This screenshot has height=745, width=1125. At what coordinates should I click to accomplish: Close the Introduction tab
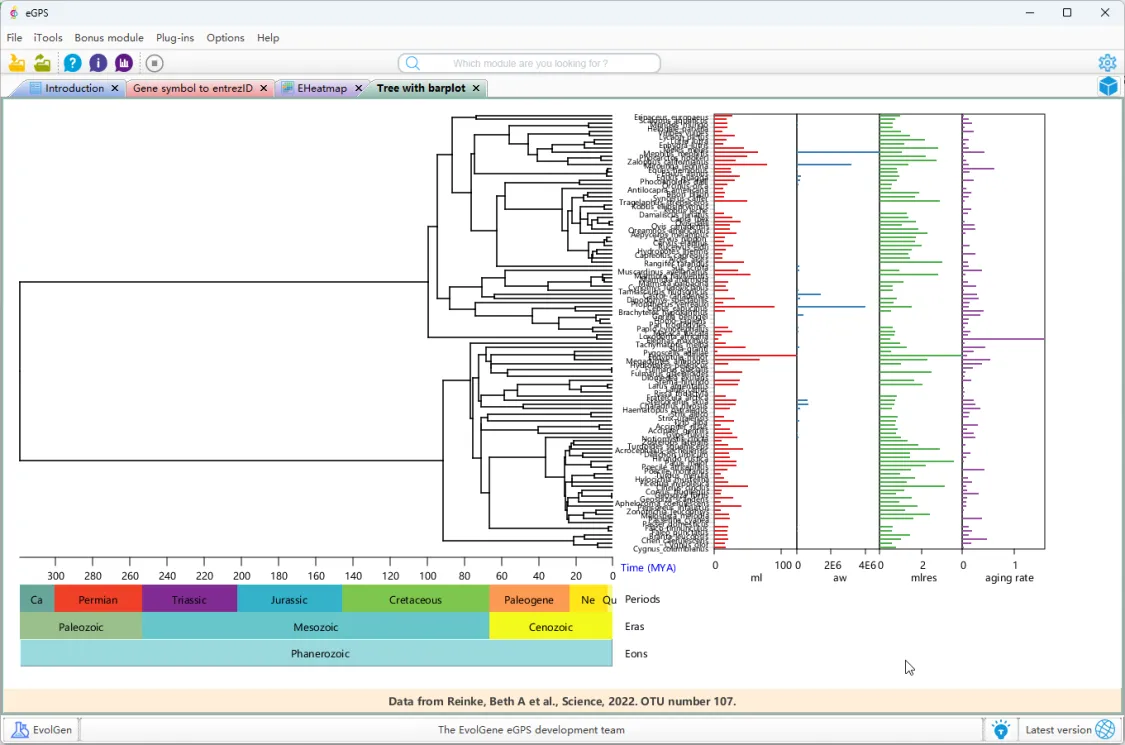click(x=115, y=88)
